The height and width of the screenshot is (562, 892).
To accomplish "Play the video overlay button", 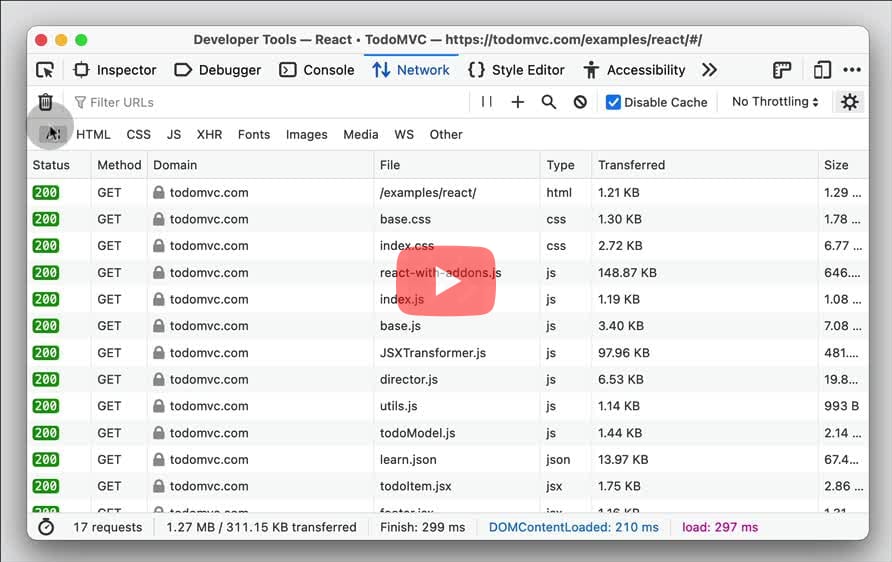I will click(x=446, y=281).
